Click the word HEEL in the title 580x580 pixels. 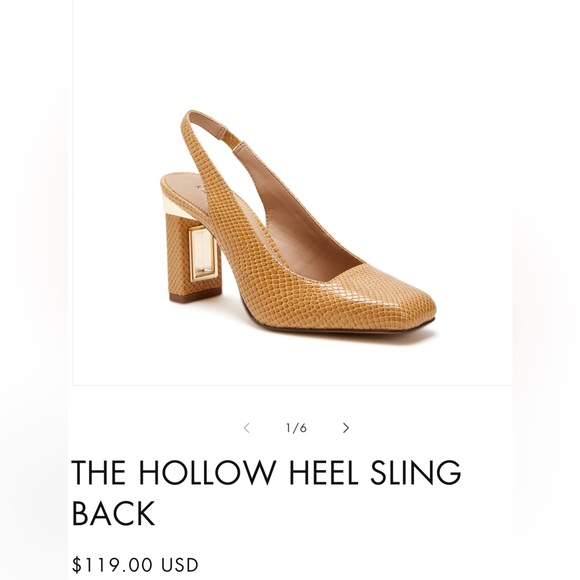click(x=324, y=472)
